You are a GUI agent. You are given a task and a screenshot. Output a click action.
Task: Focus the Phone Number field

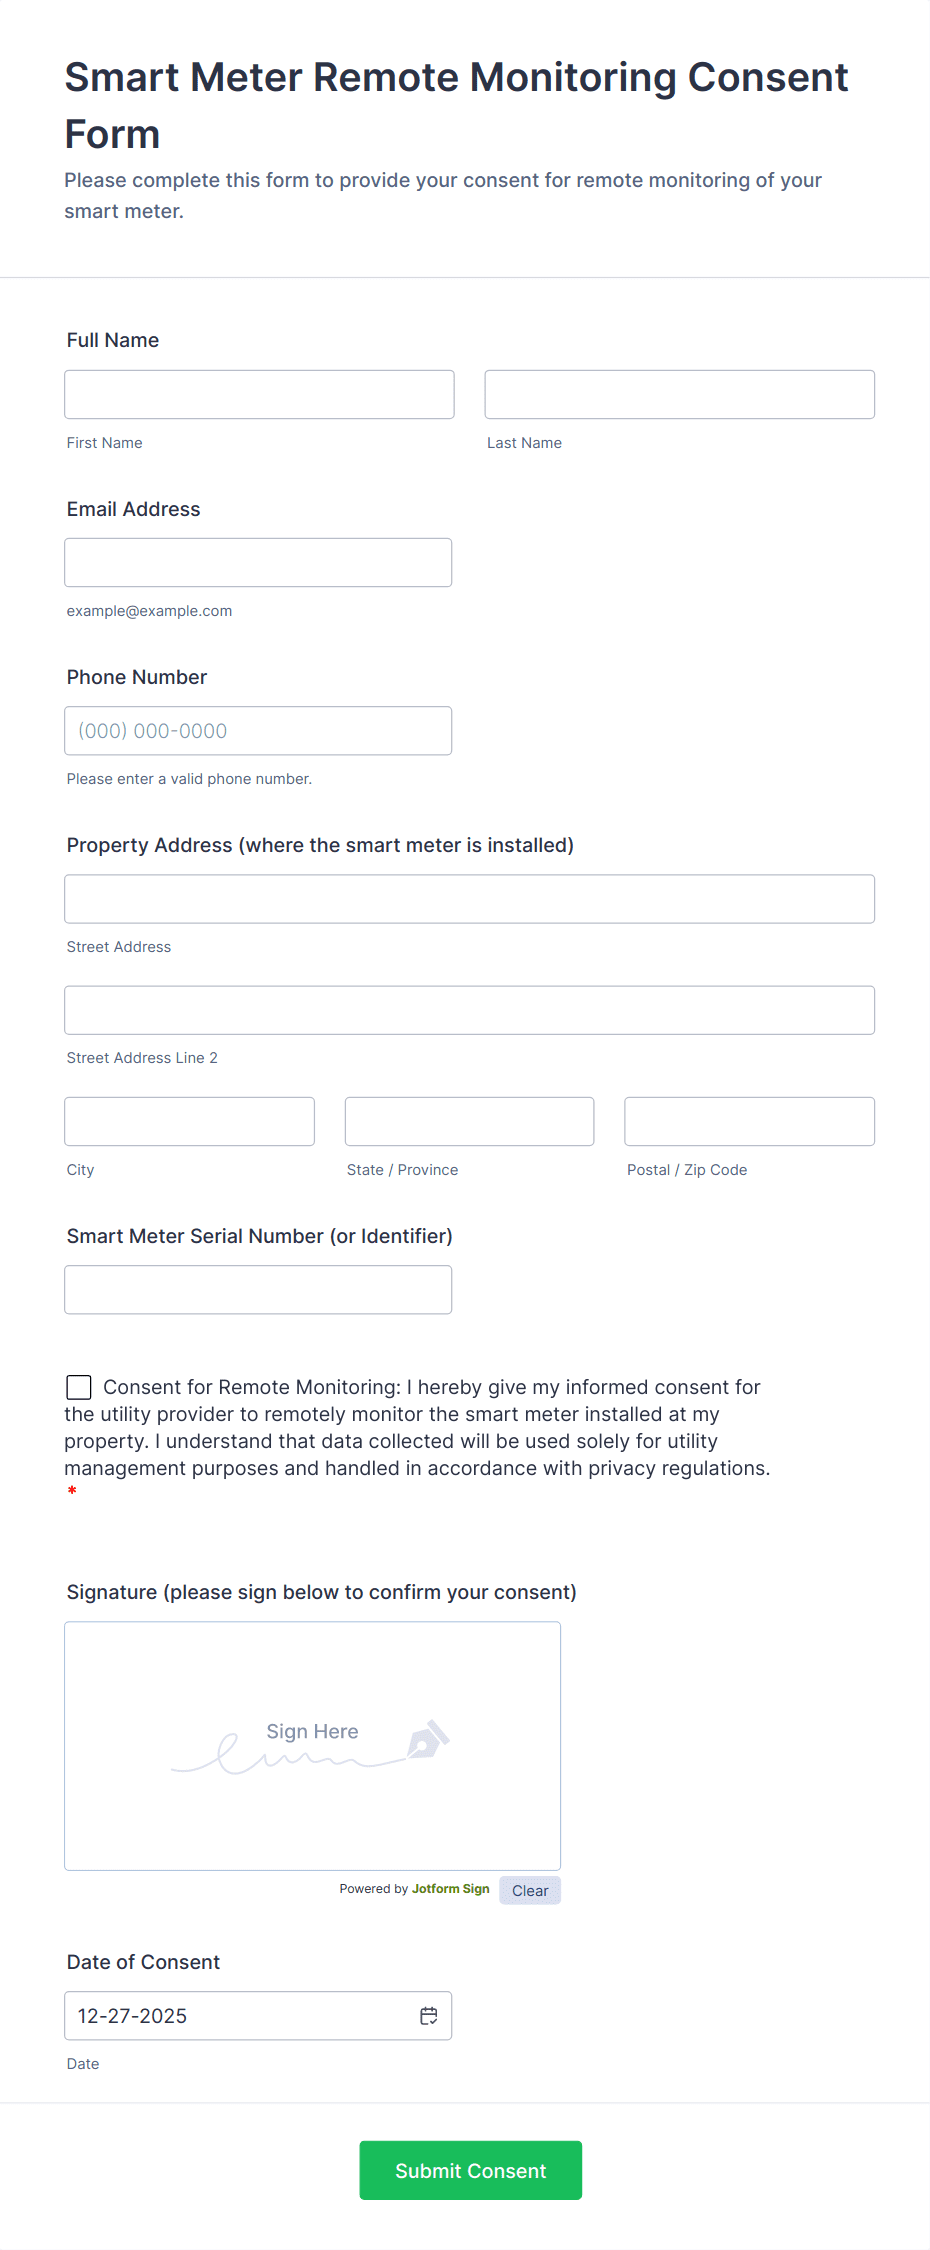[258, 730]
